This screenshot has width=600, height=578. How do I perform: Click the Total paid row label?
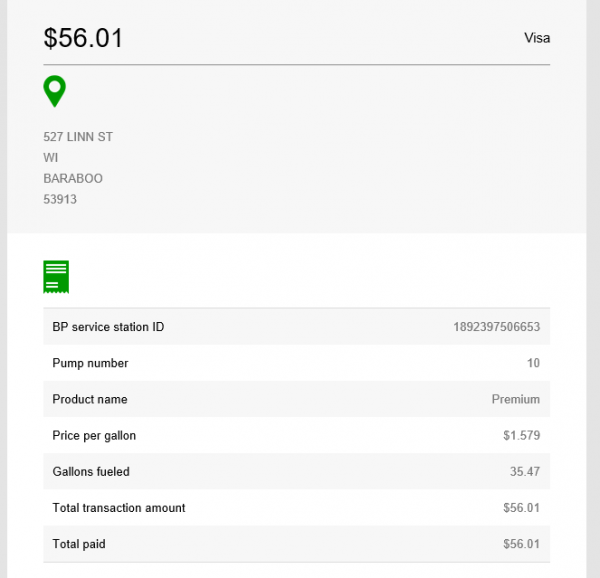point(79,544)
